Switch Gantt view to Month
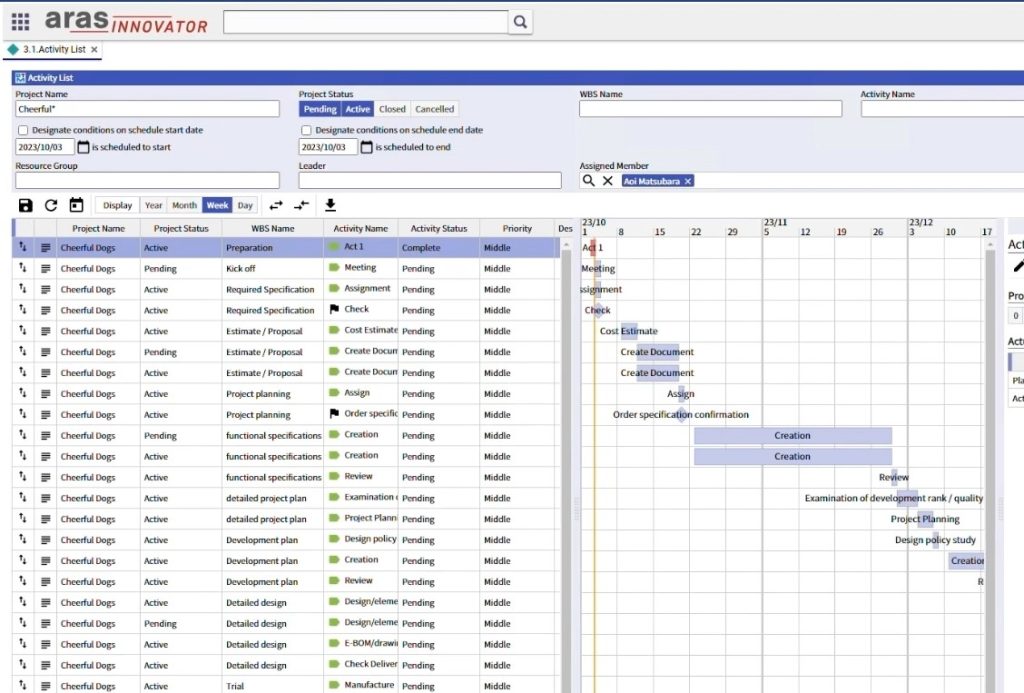1024x693 pixels. click(x=184, y=205)
